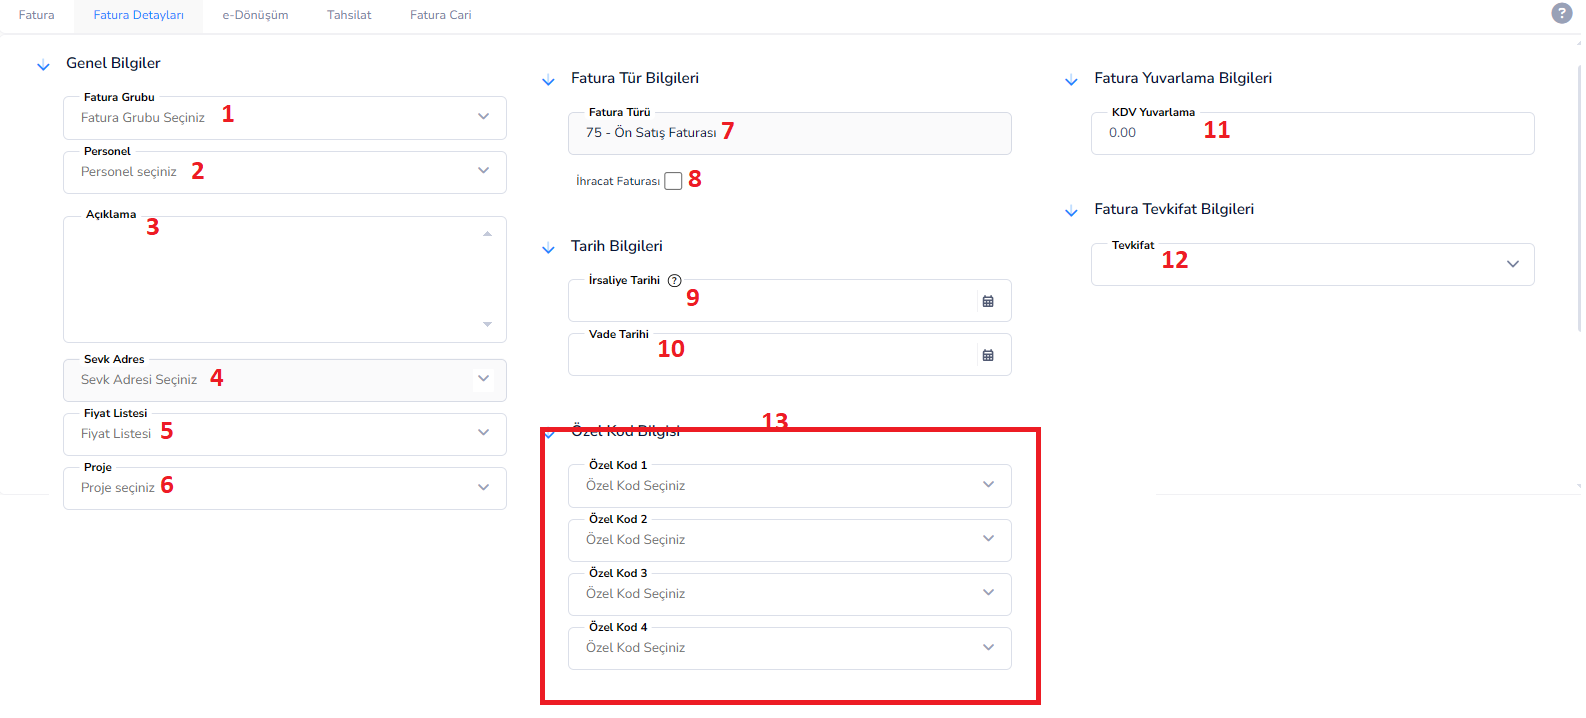The image size is (1586, 718).
Task: Click the İrsaliye Tarihi info tooltip icon
Action: tap(675, 281)
